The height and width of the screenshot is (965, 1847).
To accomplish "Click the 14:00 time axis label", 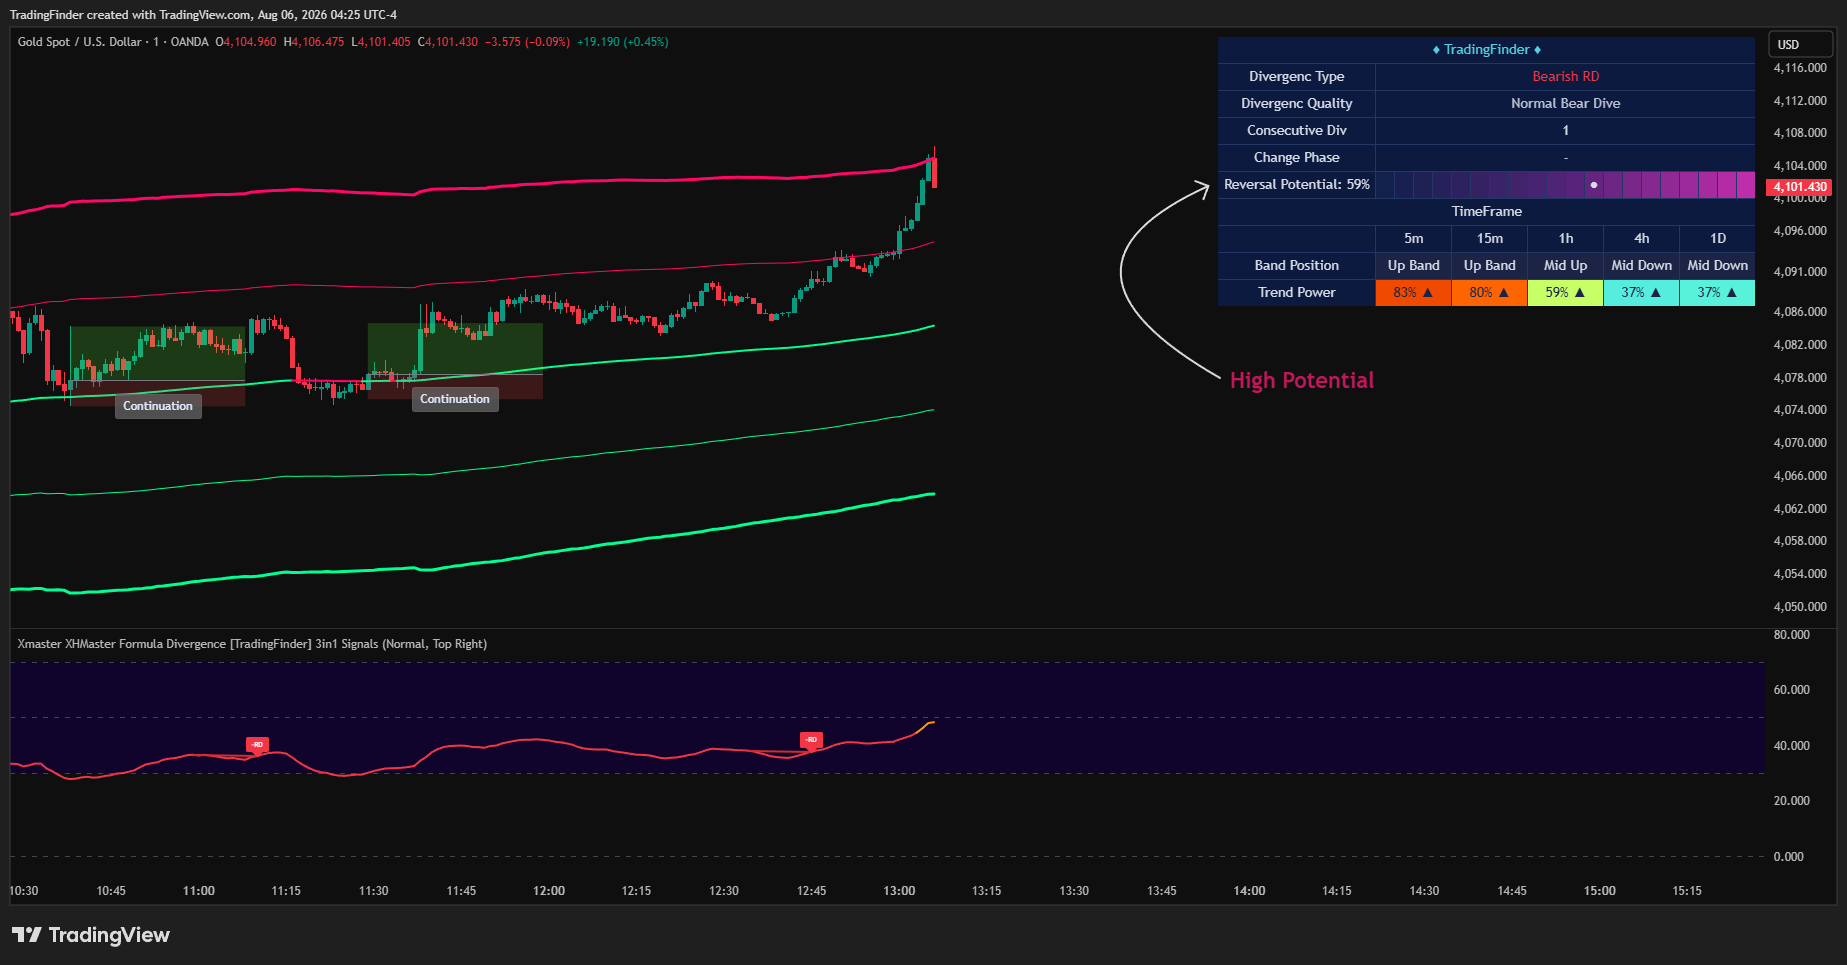I will click(1249, 891).
